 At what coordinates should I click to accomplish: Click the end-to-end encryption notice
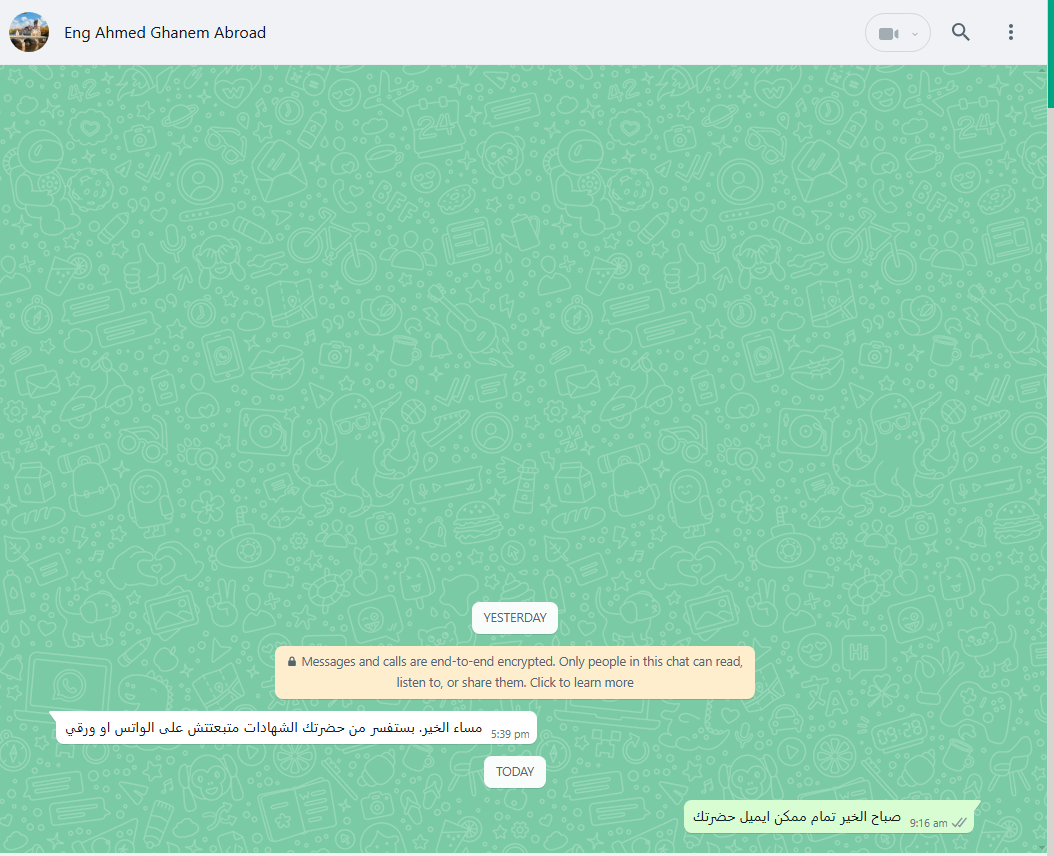(x=515, y=672)
